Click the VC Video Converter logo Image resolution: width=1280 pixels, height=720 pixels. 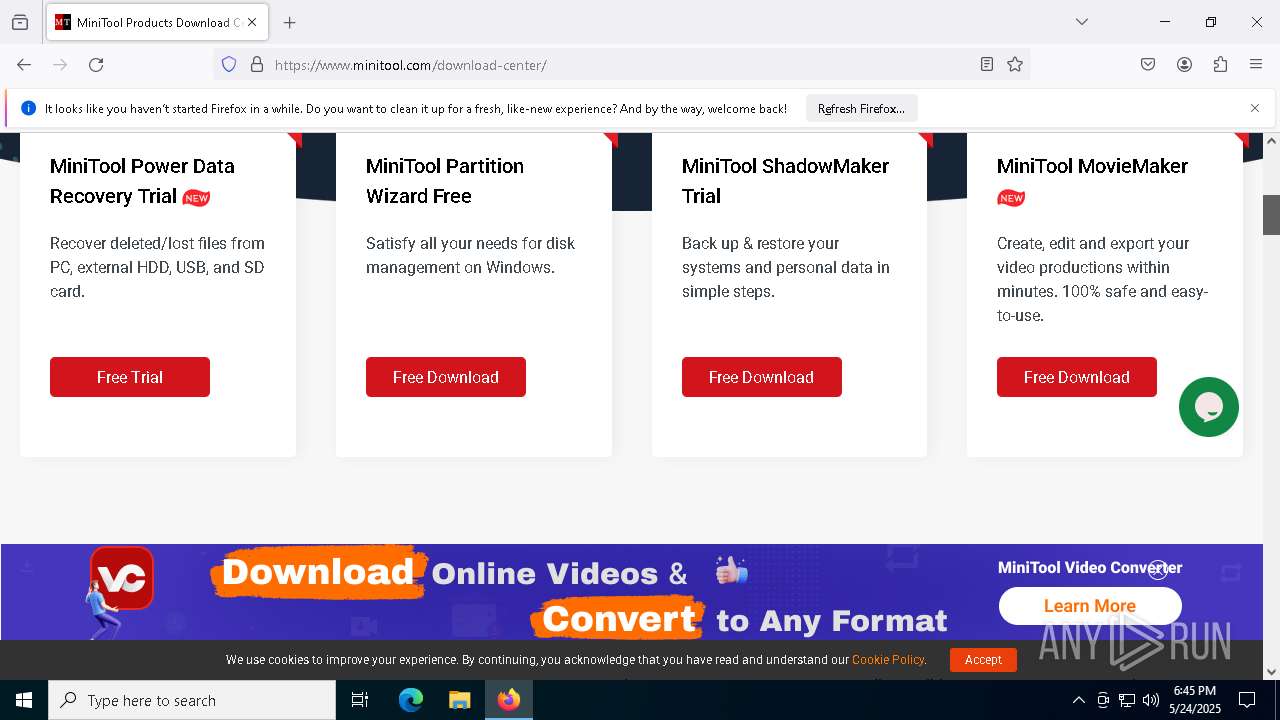click(122, 577)
